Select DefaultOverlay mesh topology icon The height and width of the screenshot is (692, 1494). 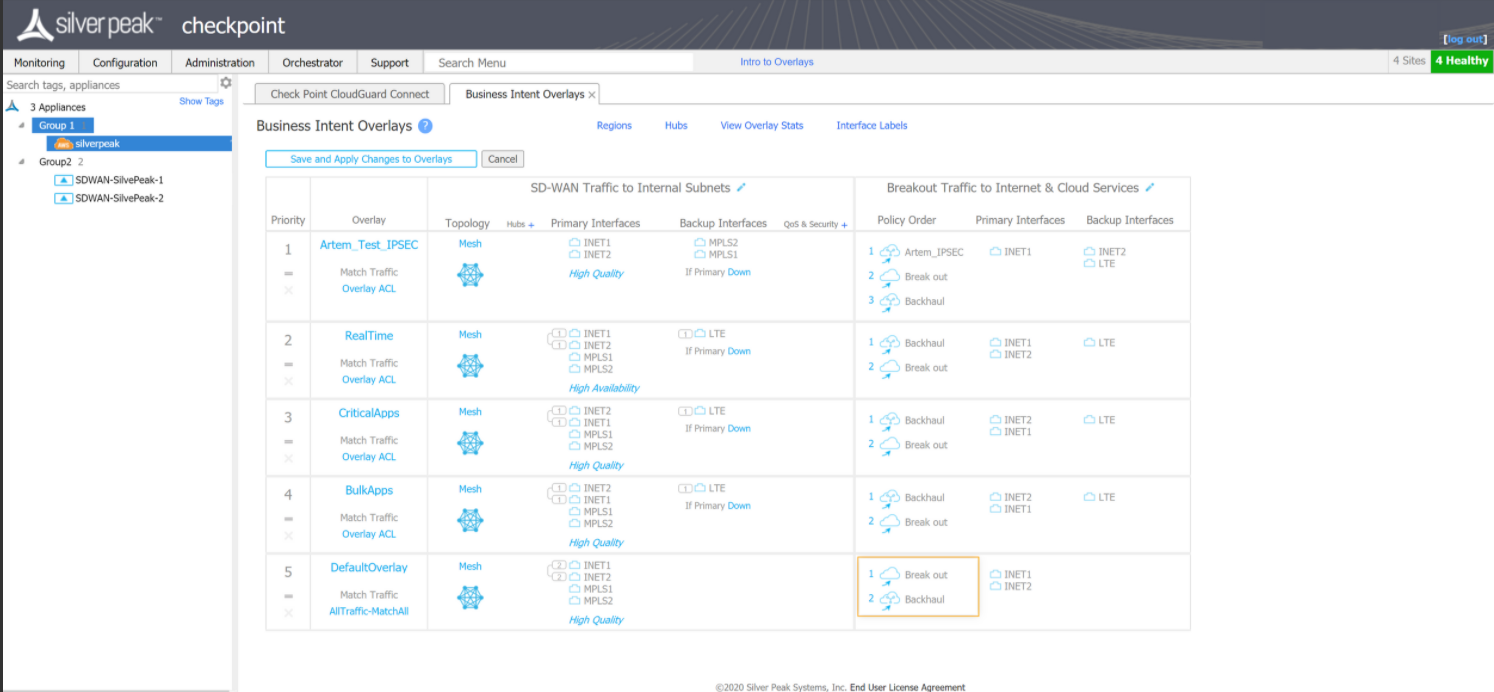click(470, 597)
